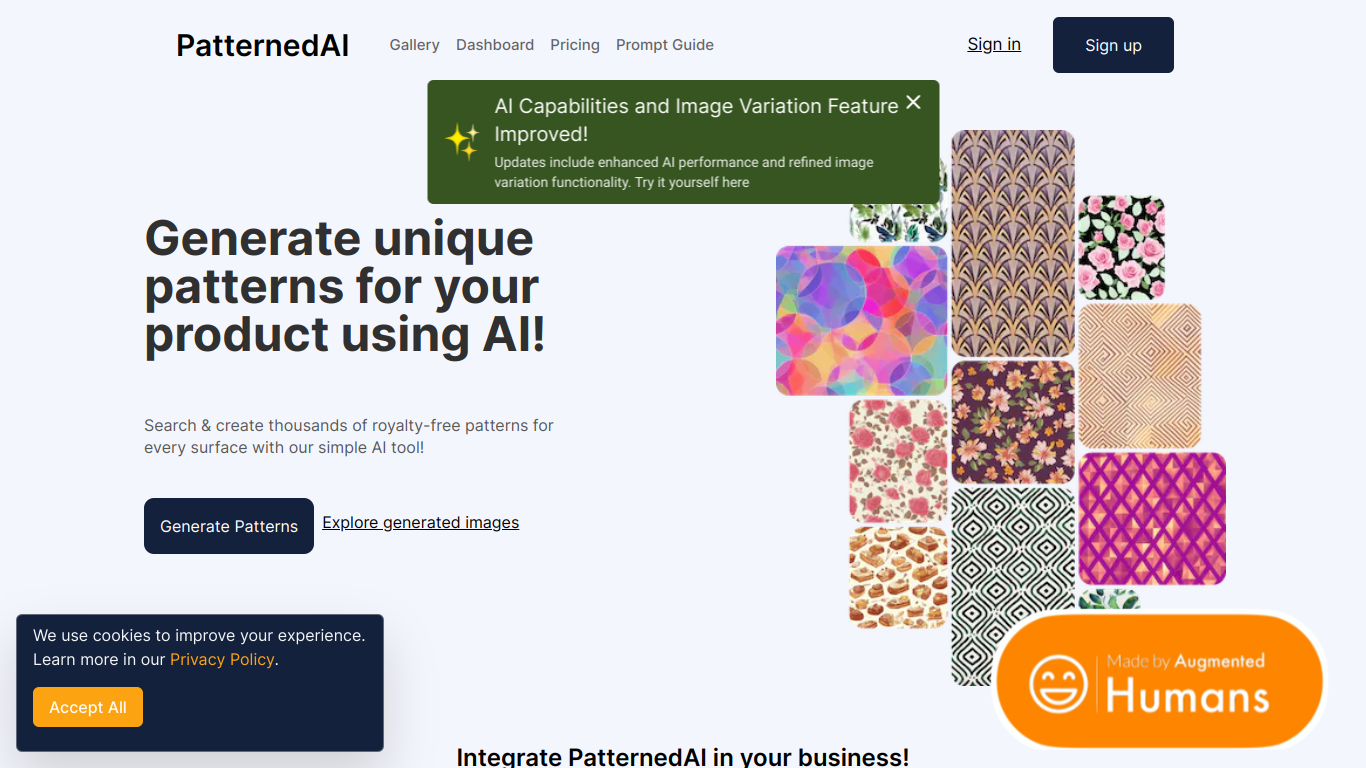Image resolution: width=1366 pixels, height=768 pixels.
Task: Click the sparkle icon in the notification
Action: tap(462, 141)
